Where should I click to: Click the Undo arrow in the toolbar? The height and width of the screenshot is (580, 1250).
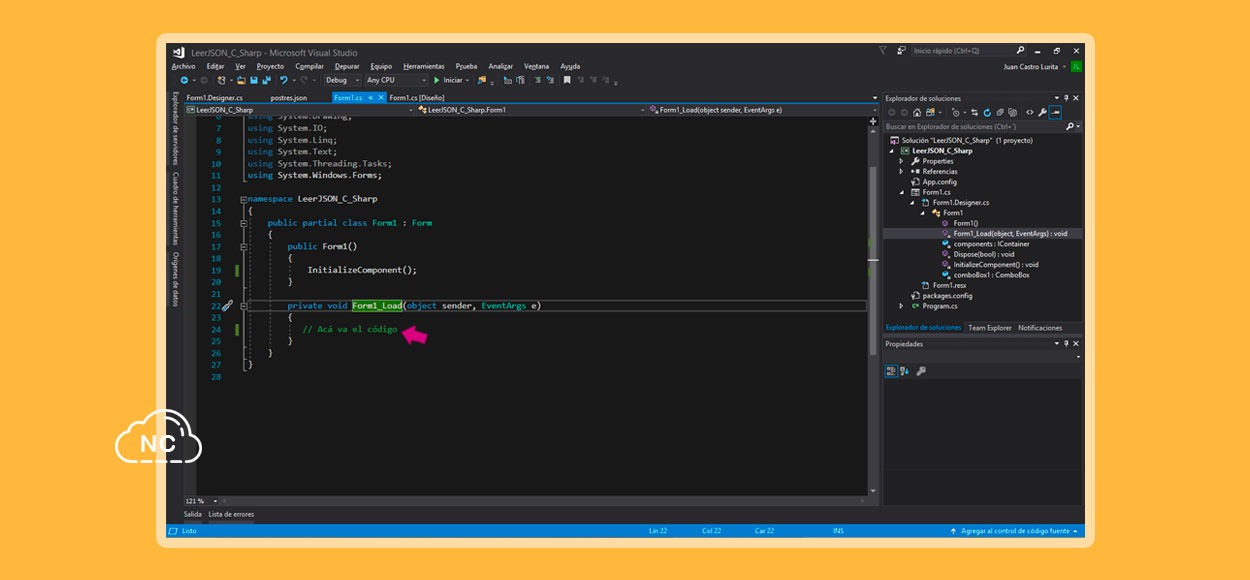(x=284, y=80)
